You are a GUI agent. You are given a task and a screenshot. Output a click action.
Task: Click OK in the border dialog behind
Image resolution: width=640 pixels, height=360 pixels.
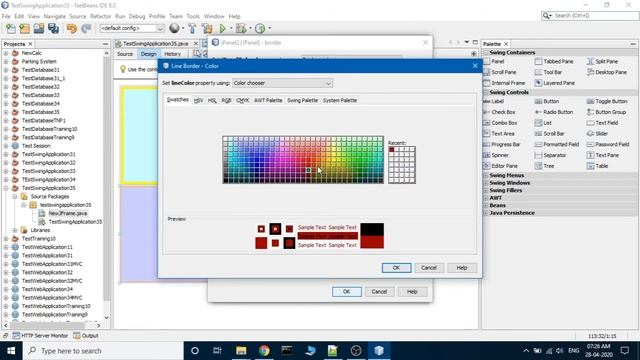(347, 292)
